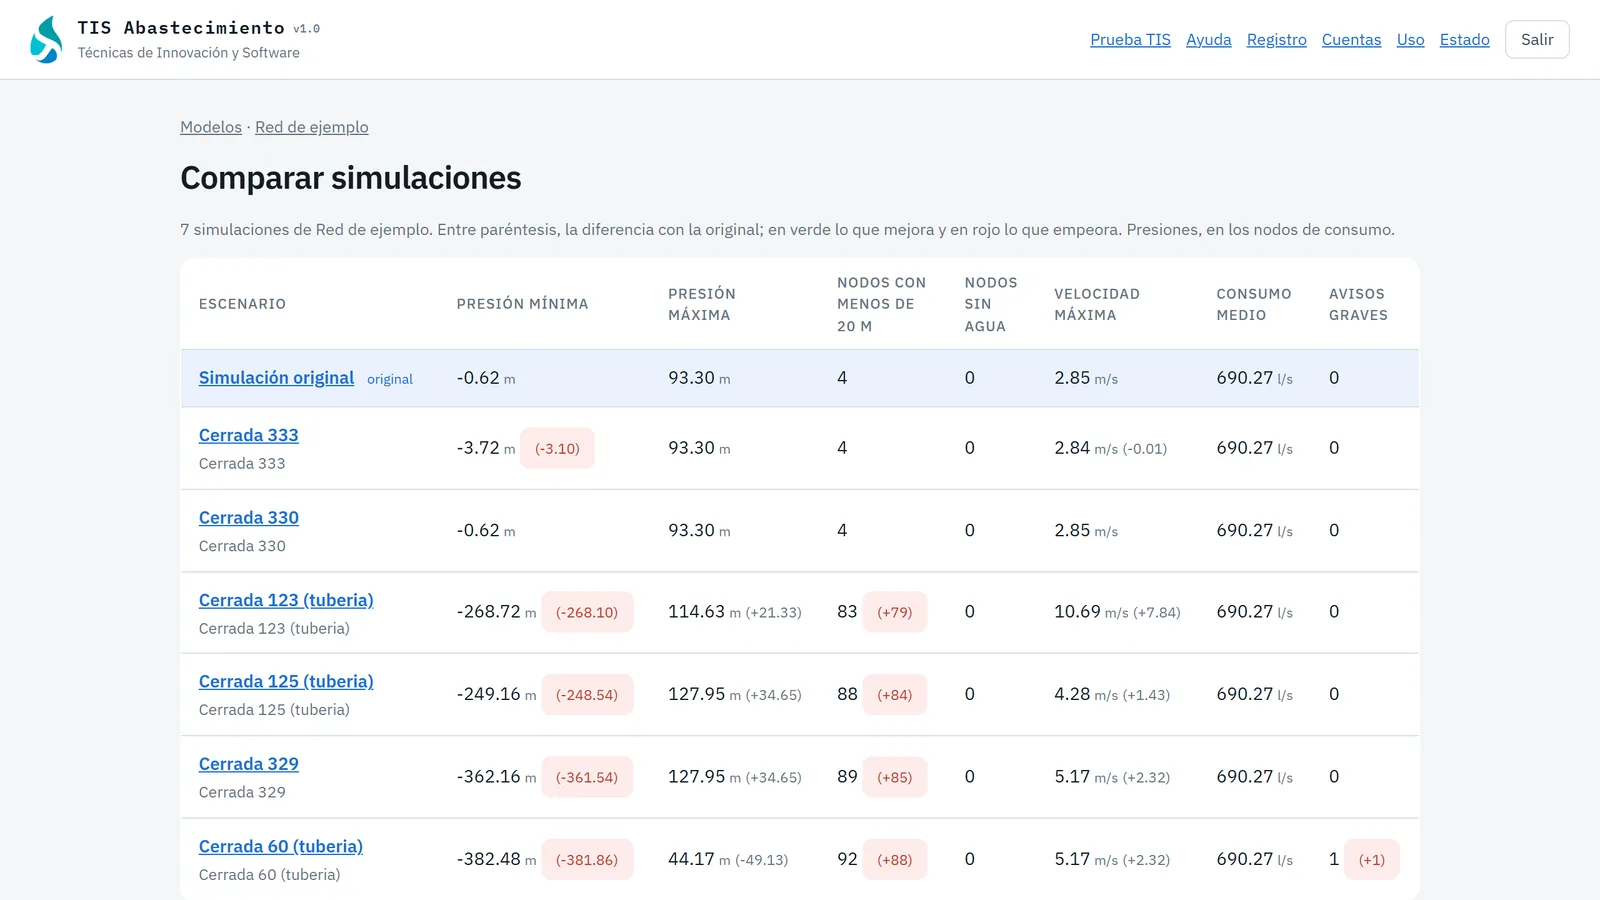Open the Cerrada 330 scenario
1600x900 pixels.
(249, 518)
